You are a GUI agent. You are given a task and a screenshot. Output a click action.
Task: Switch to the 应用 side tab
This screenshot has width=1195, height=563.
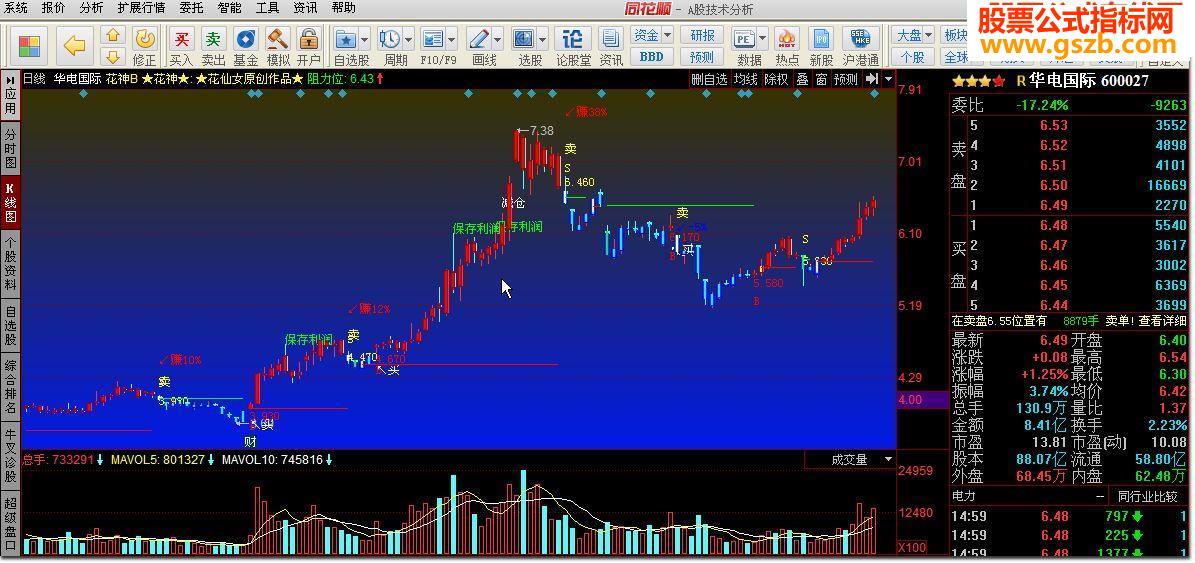click(x=11, y=95)
